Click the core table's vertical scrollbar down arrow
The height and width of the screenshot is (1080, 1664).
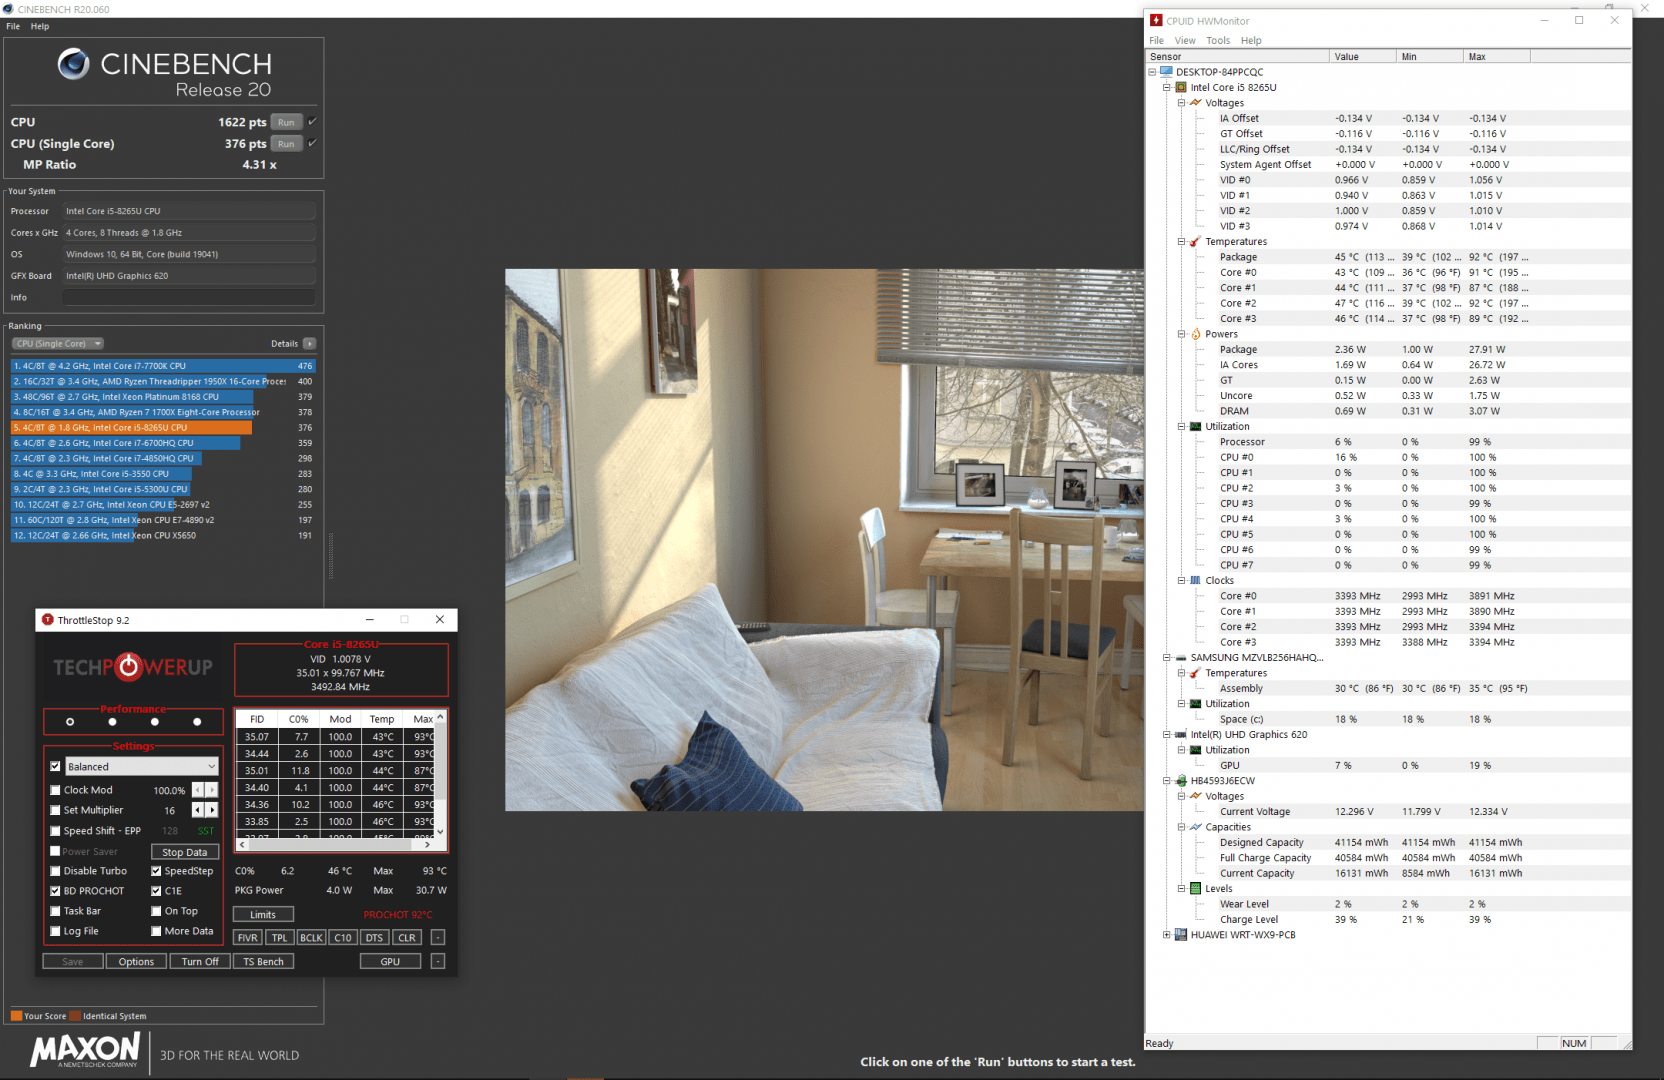(x=441, y=832)
